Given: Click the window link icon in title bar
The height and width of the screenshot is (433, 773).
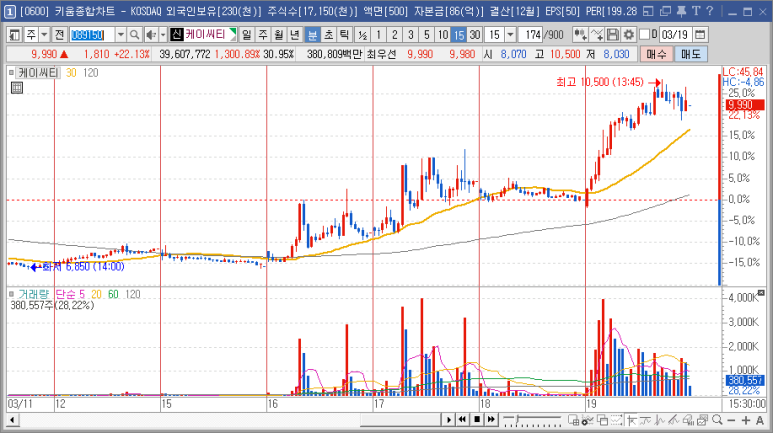Looking at the screenshot, I should click(649, 11).
